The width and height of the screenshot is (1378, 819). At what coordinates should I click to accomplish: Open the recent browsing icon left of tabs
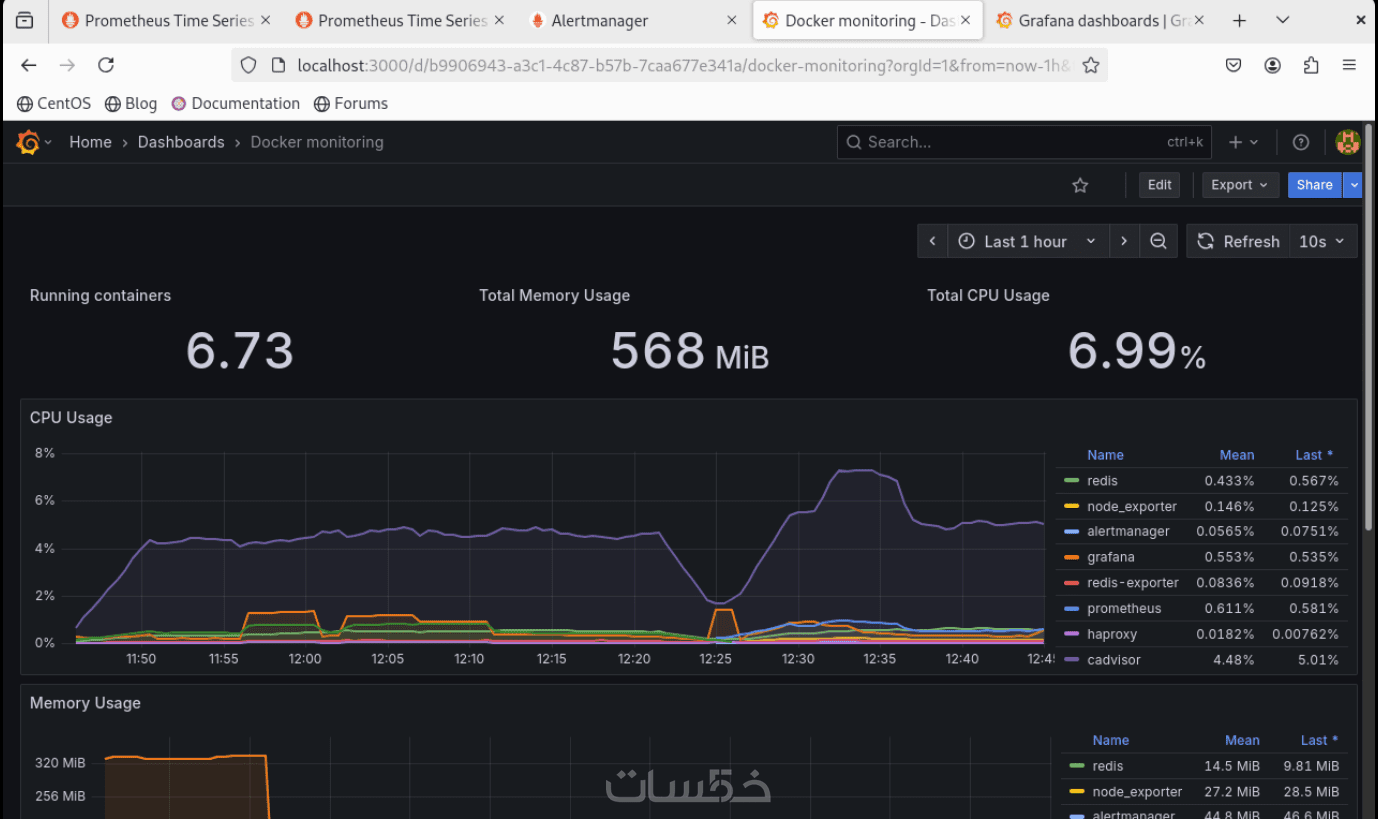pos(25,20)
